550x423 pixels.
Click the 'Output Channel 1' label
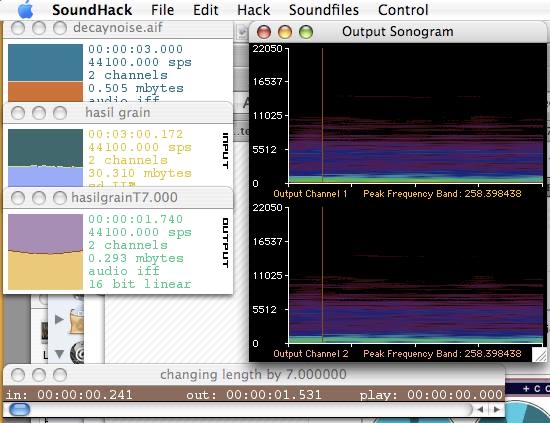(x=310, y=194)
